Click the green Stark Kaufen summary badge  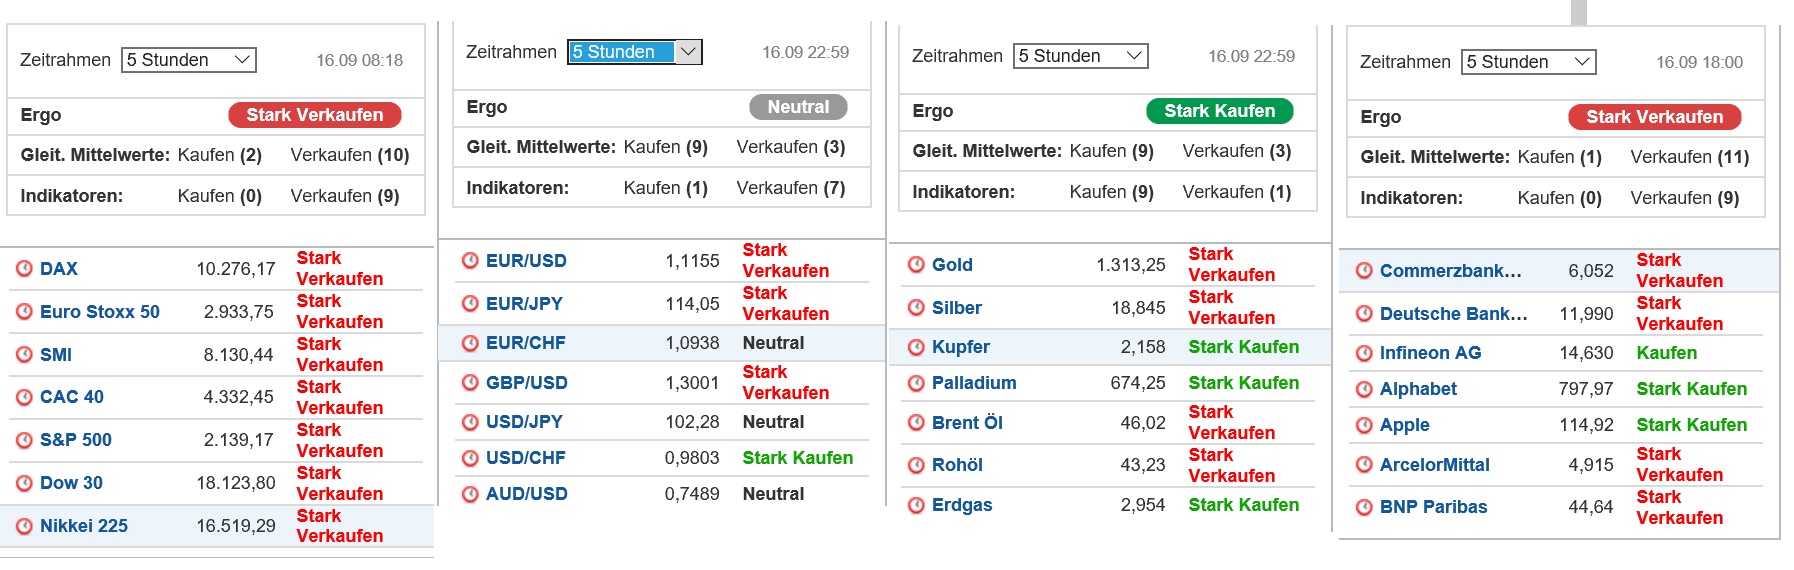[x=1219, y=111]
